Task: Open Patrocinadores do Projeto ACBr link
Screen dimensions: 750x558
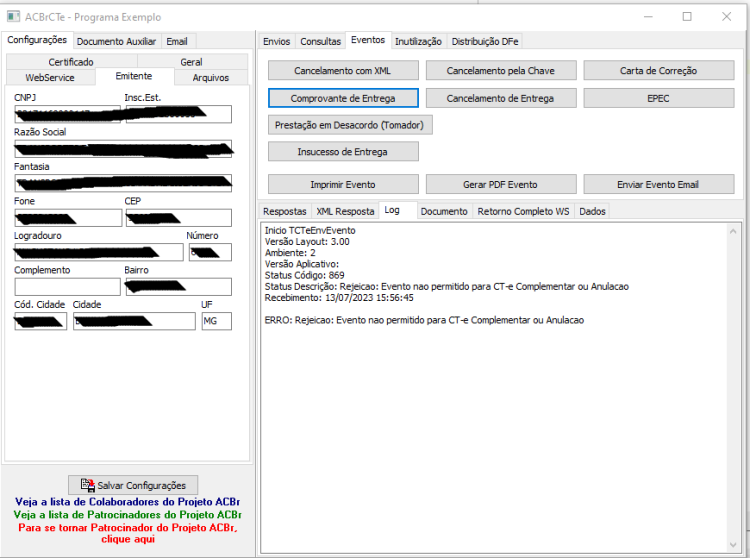Action: 127,514
